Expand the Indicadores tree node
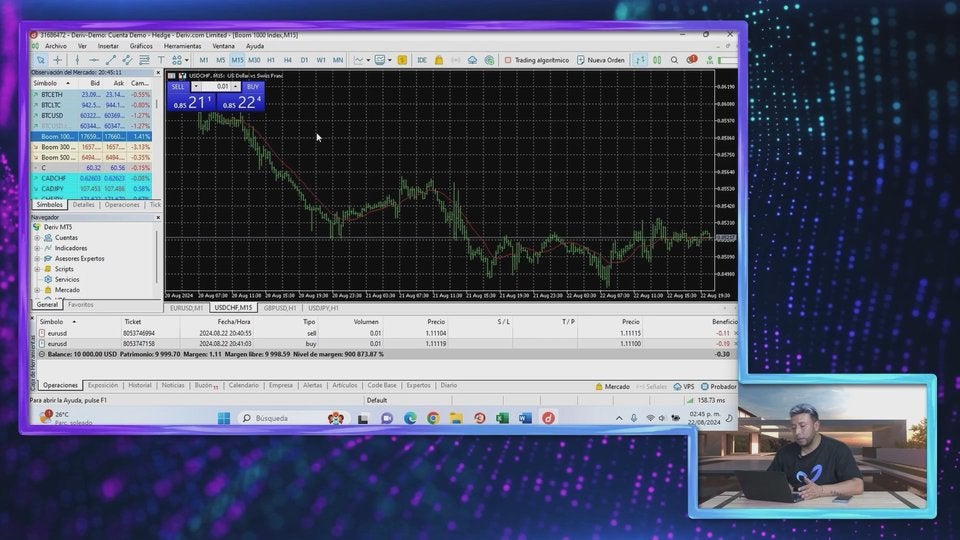960x540 pixels. click(x=37, y=248)
